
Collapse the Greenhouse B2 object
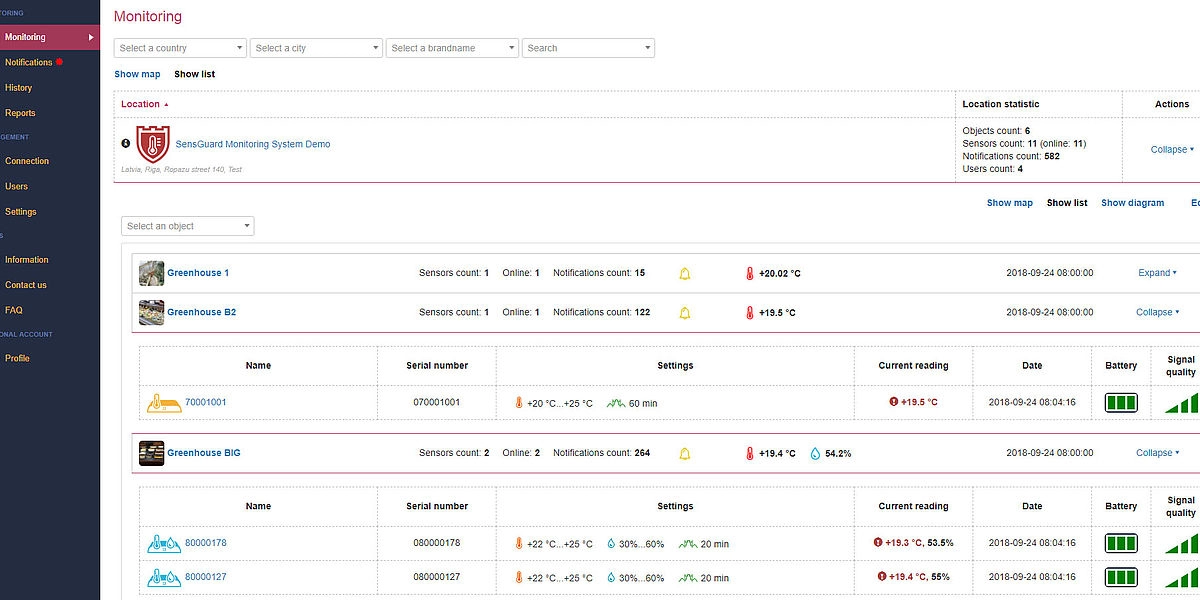point(1157,312)
